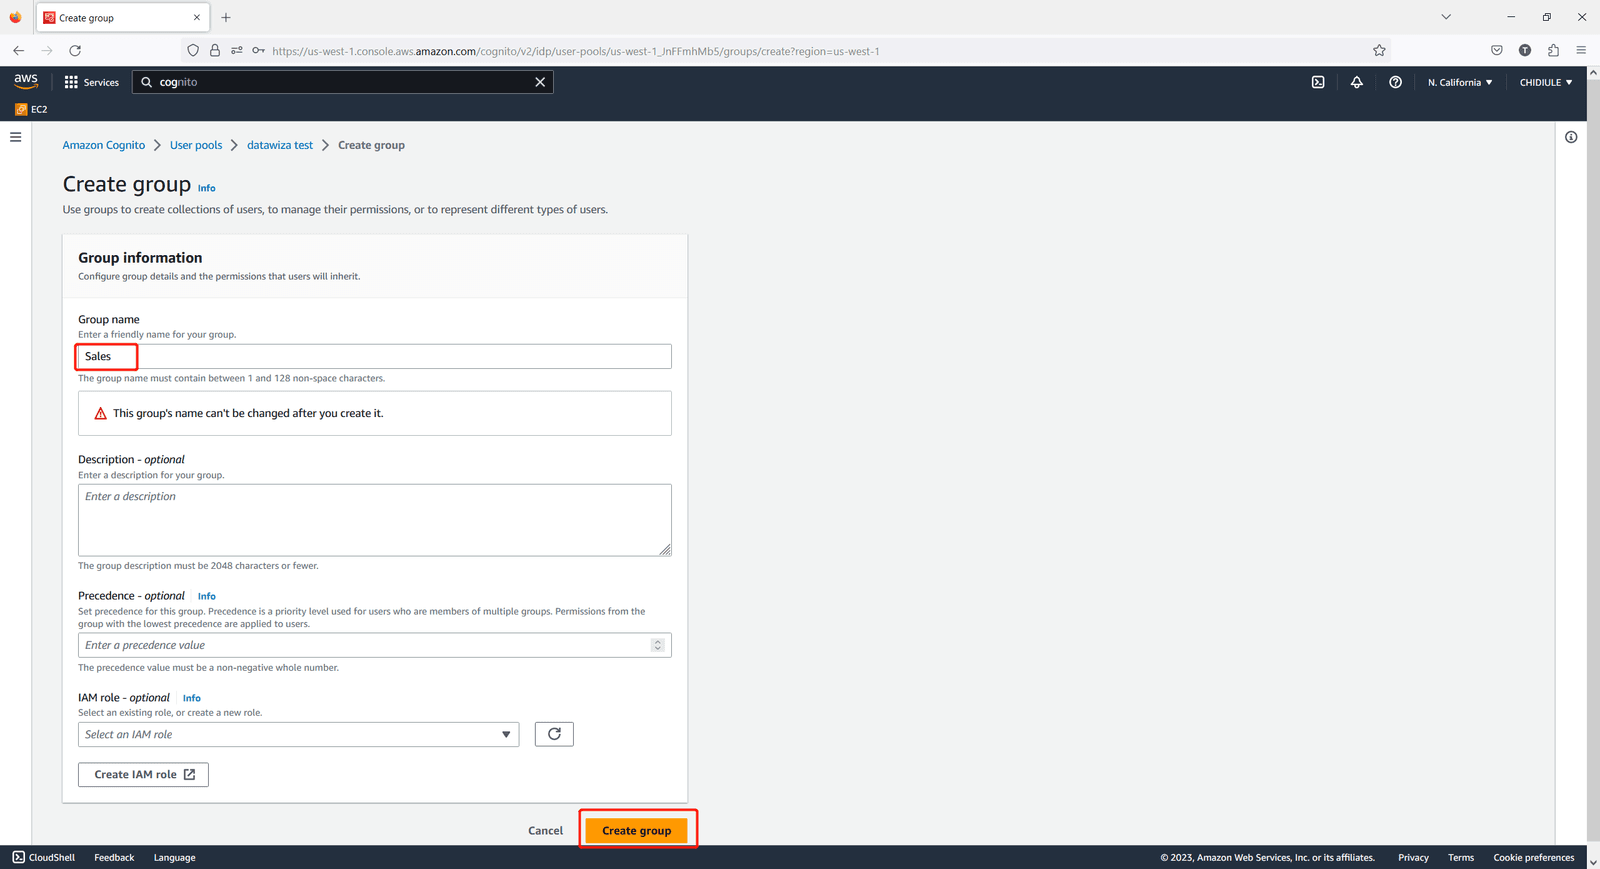
Task: Click in the Description text area
Action: point(375,520)
